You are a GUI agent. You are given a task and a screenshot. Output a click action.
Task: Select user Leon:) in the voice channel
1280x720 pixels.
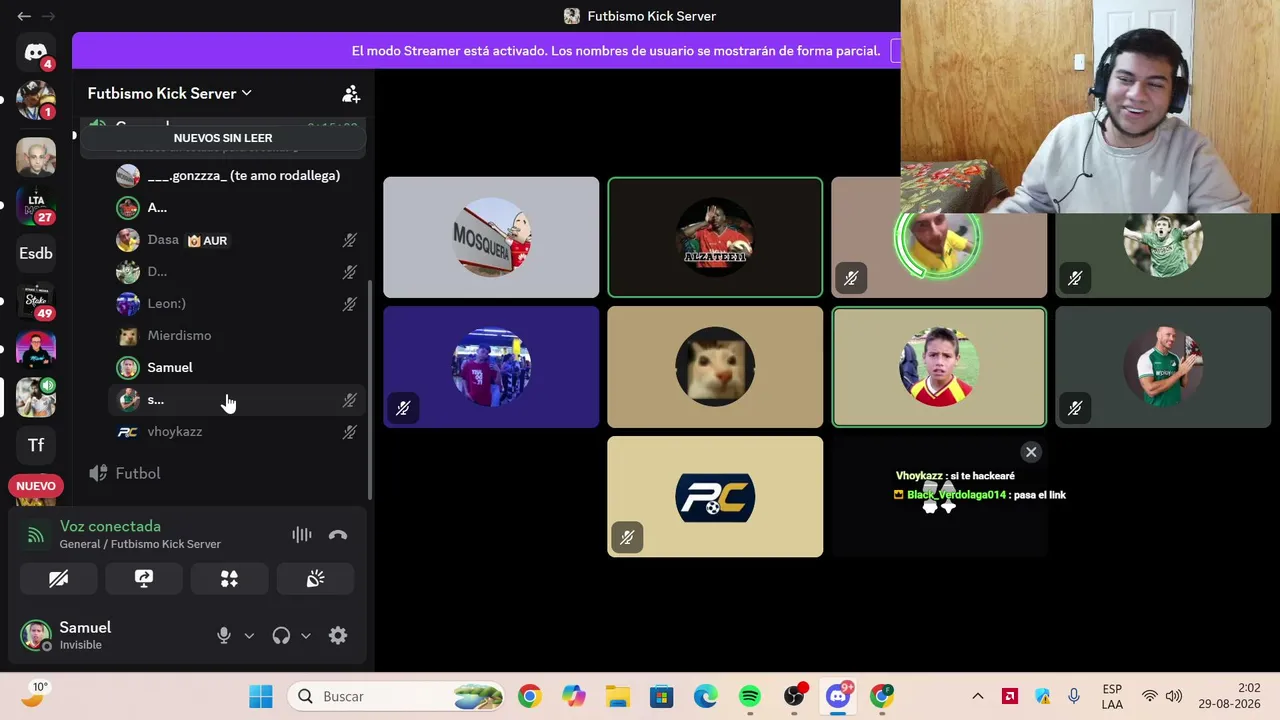click(x=236, y=303)
